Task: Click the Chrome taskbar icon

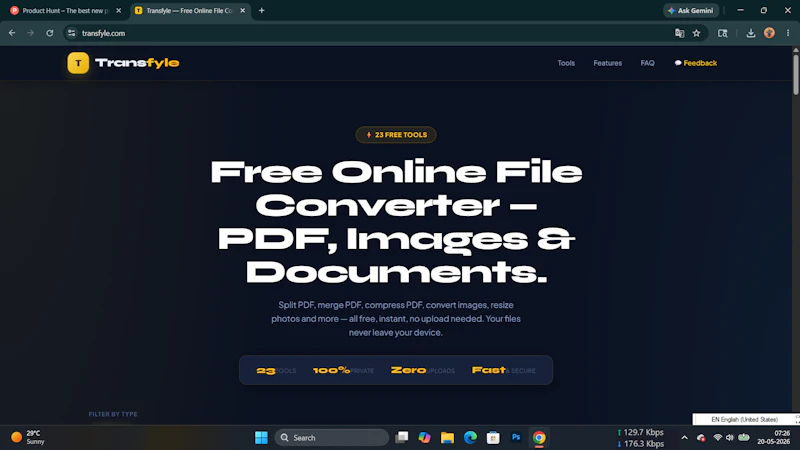Action: coord(539,438)
